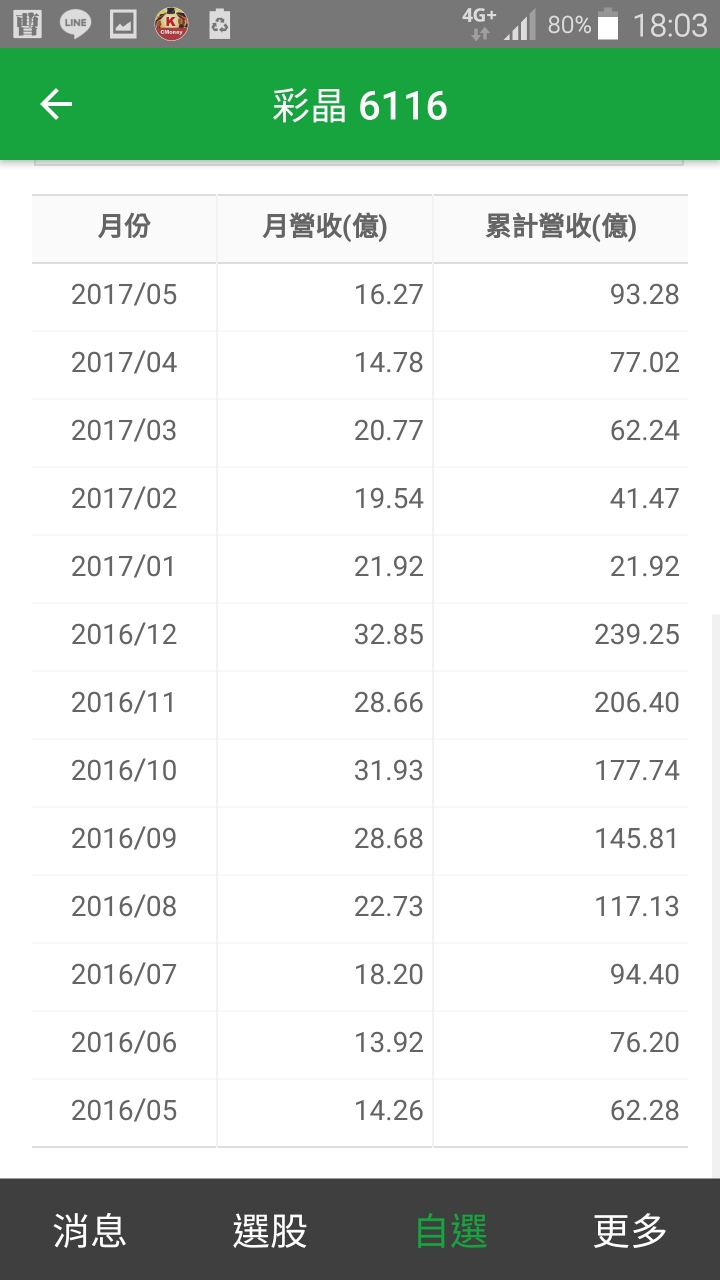The image size is (720, 1280).
Task: Tap the 239.25 cumulative revenue cell
Action: 637,635
